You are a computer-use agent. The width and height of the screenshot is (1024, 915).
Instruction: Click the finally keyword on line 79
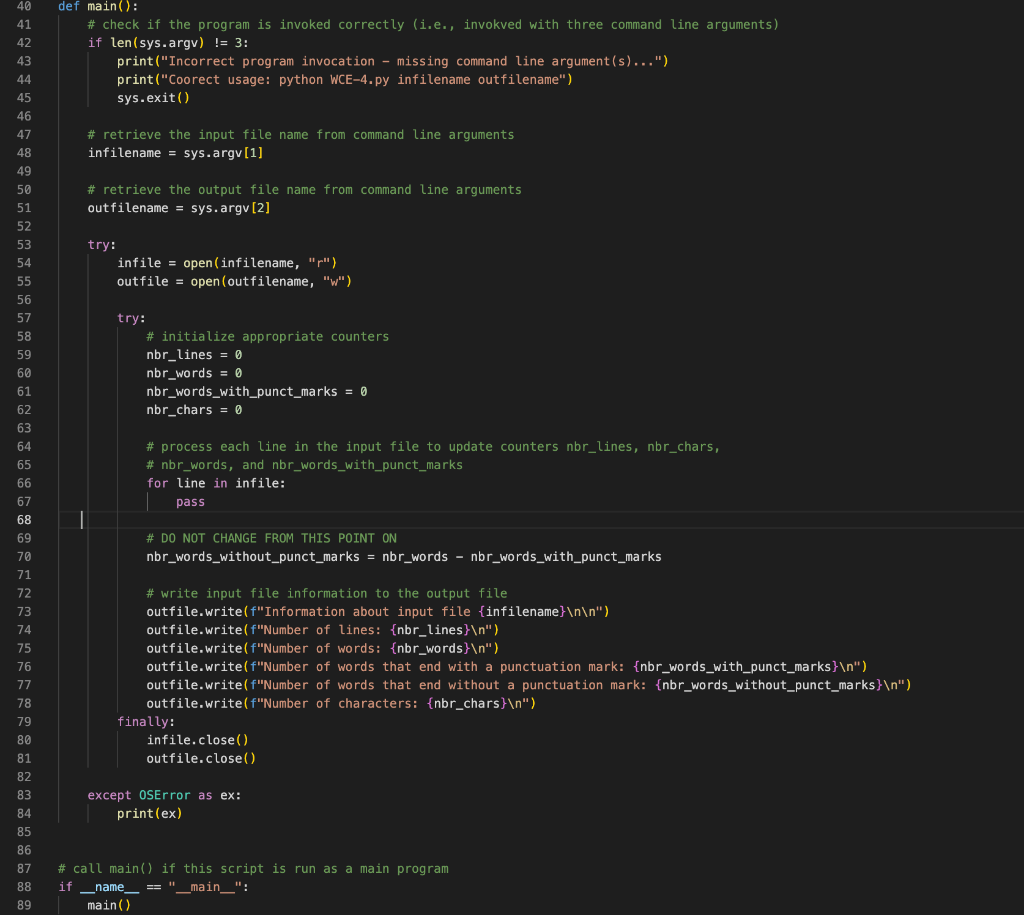click(137, 721)
